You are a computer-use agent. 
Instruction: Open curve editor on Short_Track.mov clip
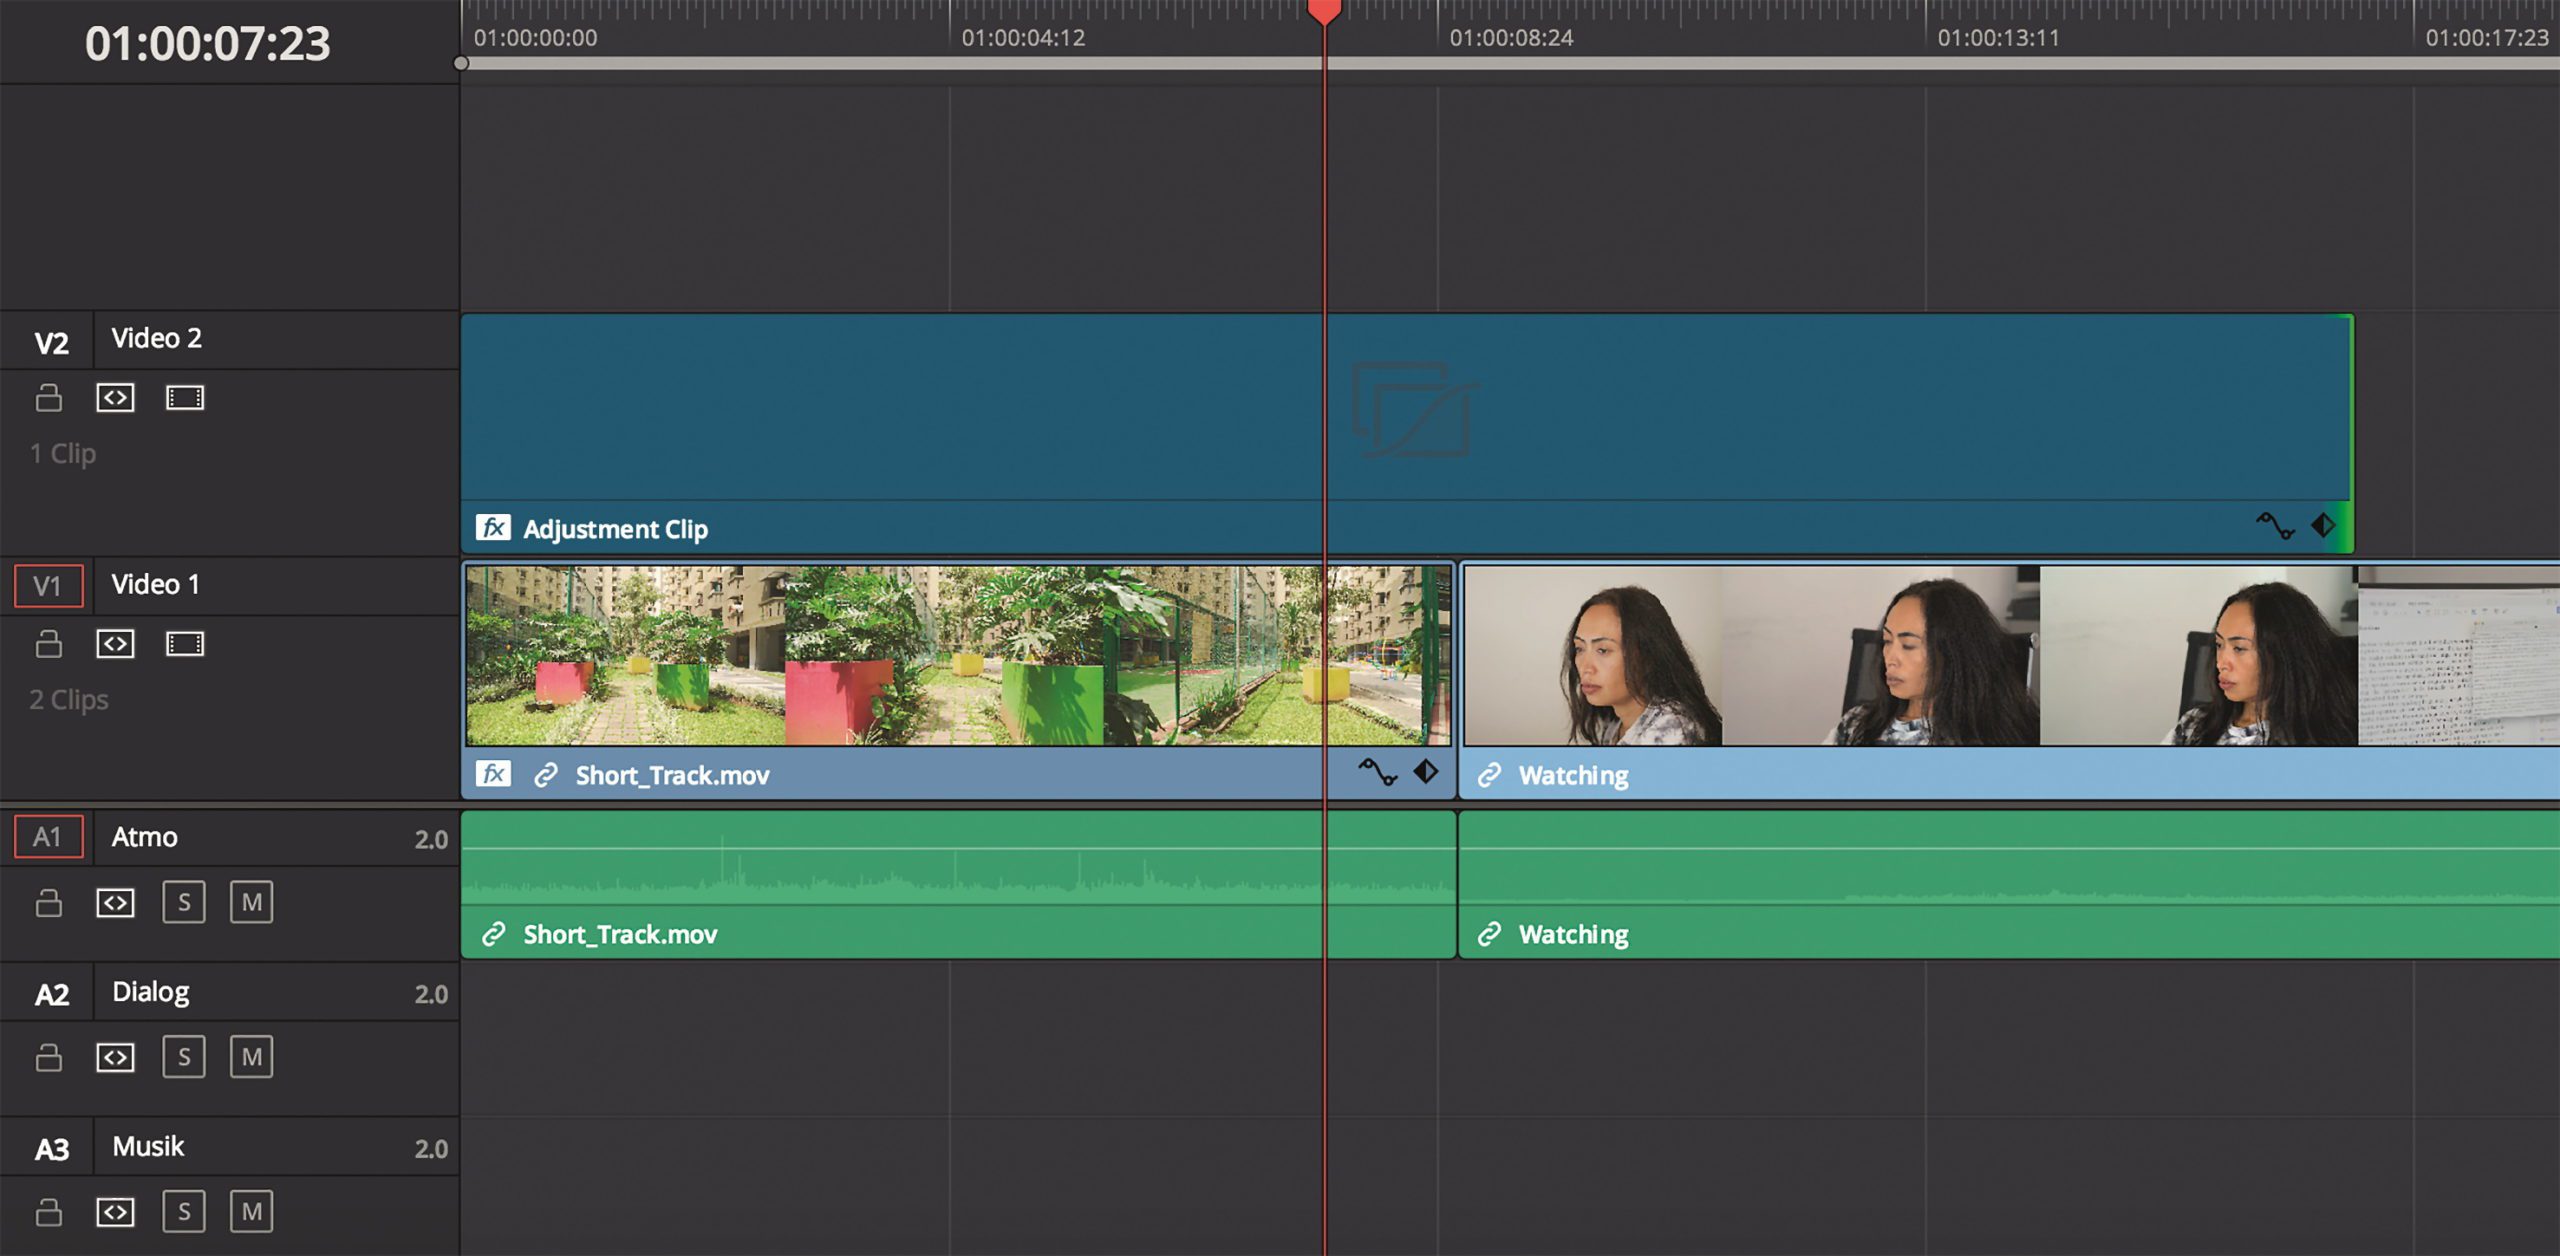(x=1377, y=772)
